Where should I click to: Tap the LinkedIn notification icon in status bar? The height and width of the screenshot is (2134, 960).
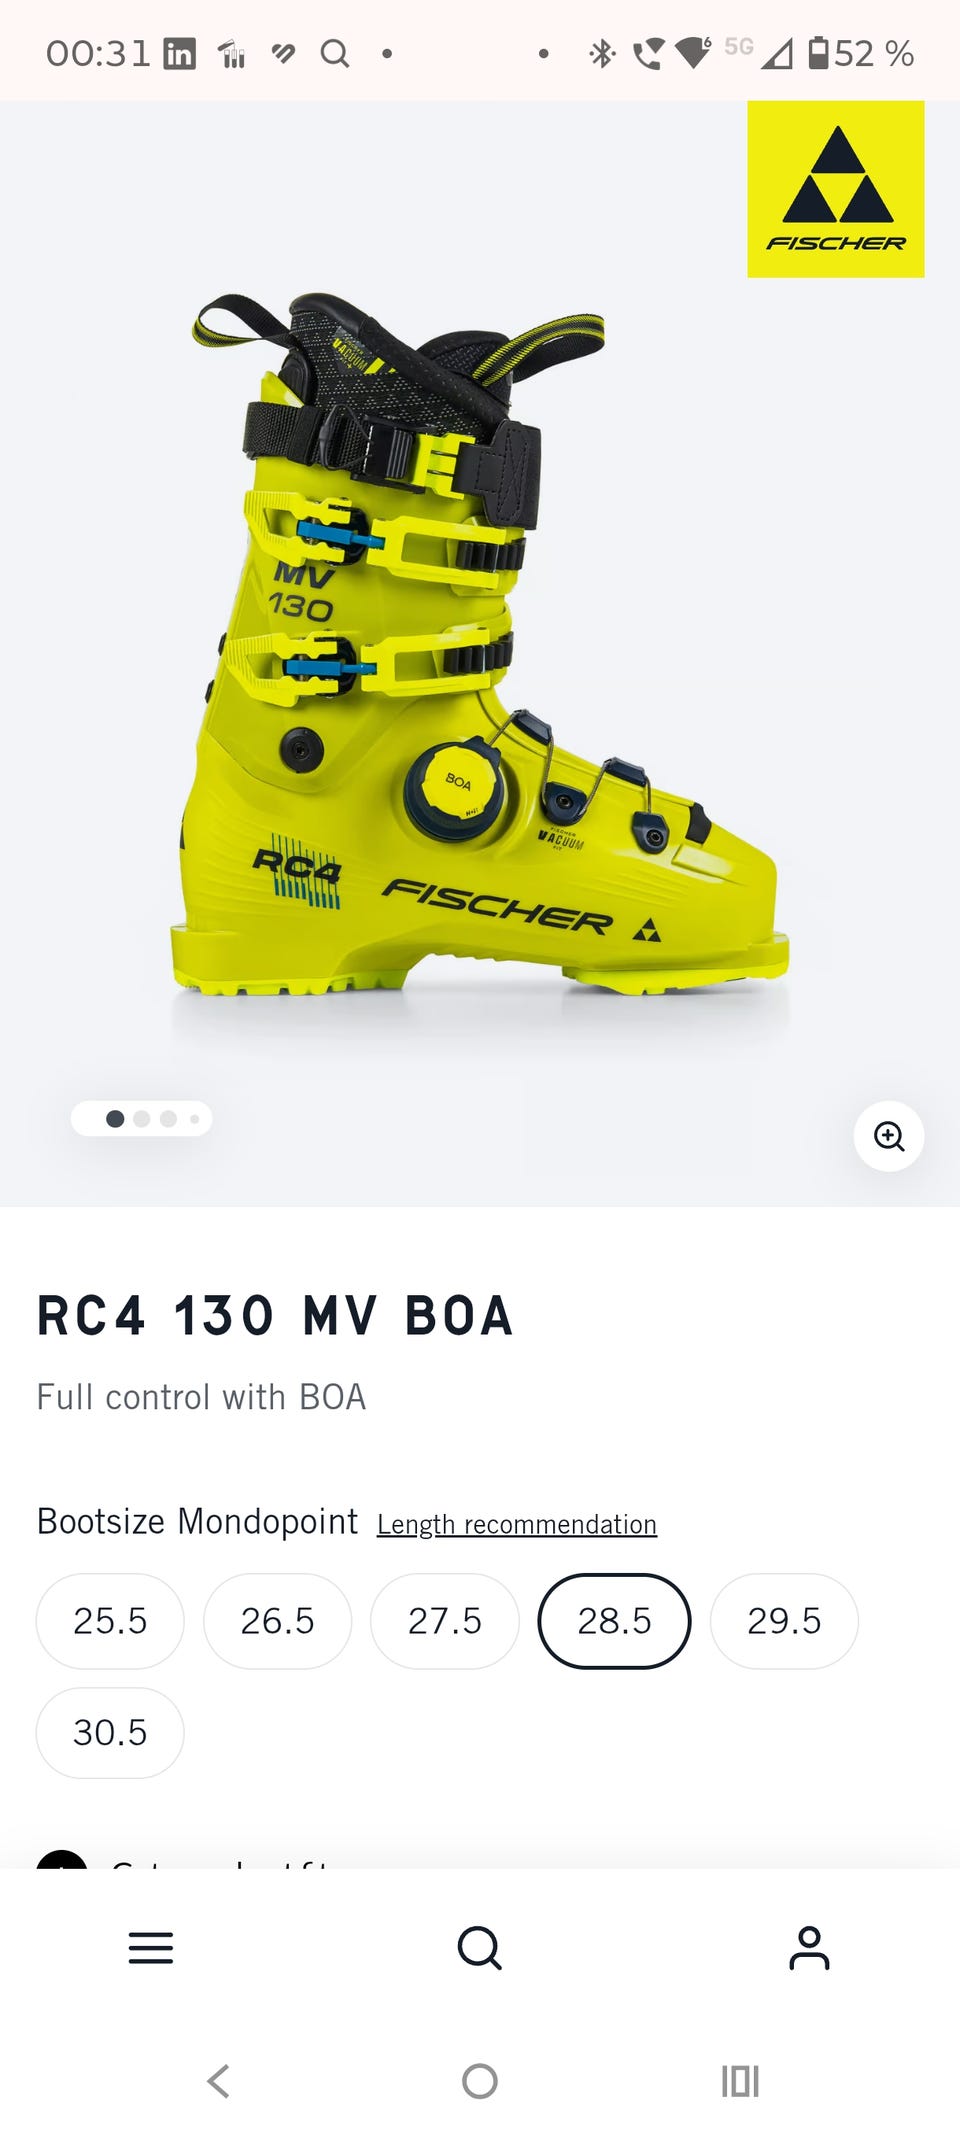tap(180, 53)
